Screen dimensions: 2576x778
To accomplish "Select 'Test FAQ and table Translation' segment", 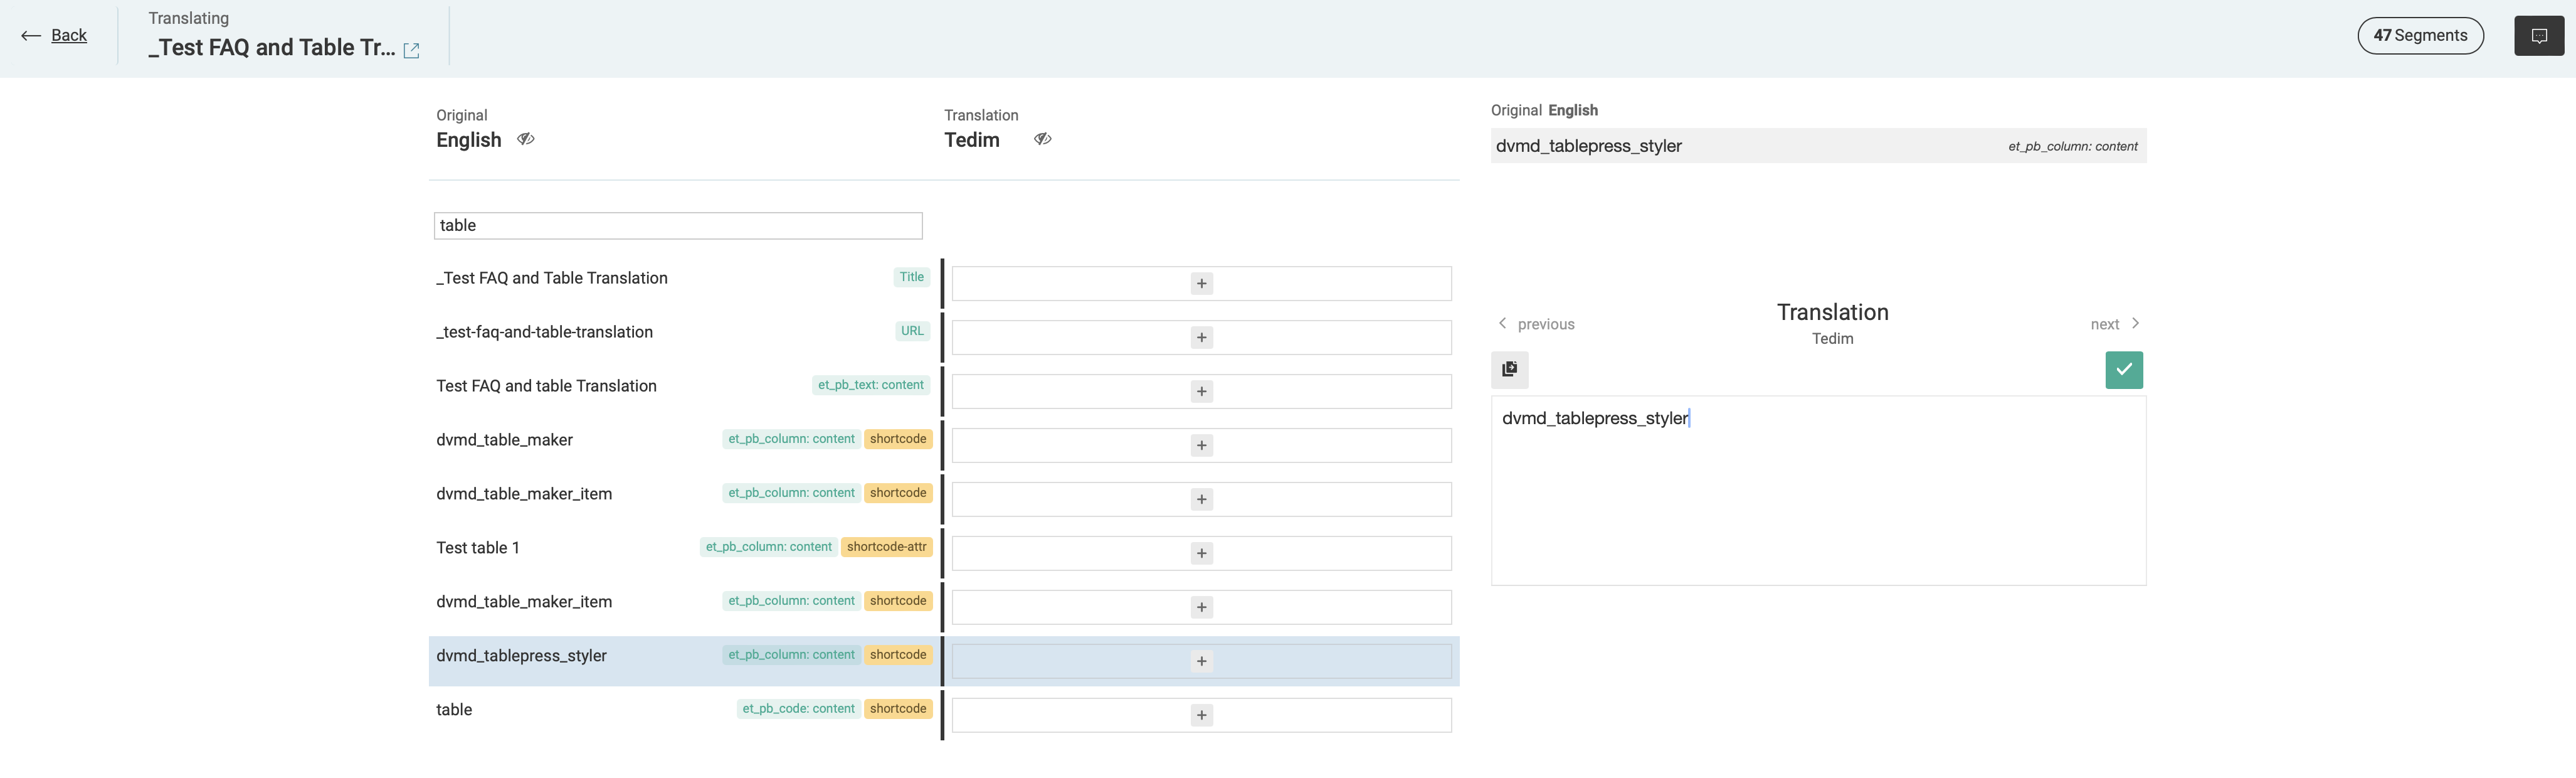I will pos(546,386).
